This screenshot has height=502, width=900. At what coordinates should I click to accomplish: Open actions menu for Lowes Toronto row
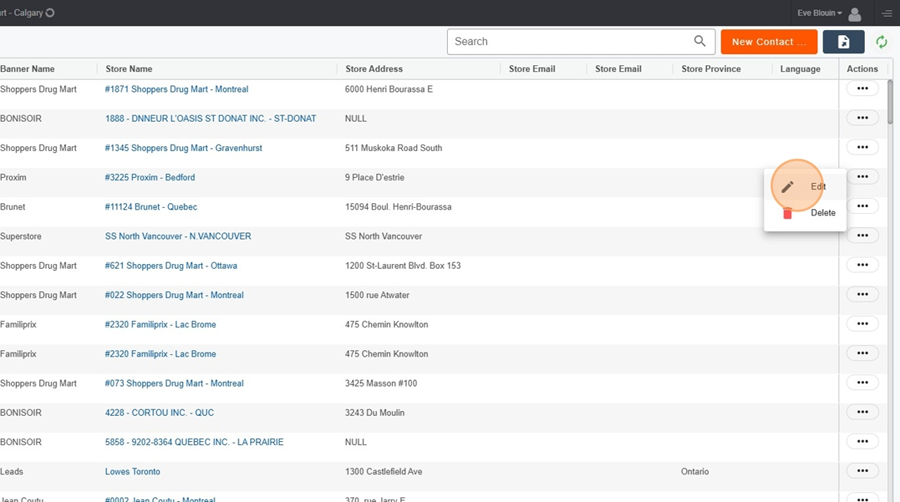(x=862, y=470)
